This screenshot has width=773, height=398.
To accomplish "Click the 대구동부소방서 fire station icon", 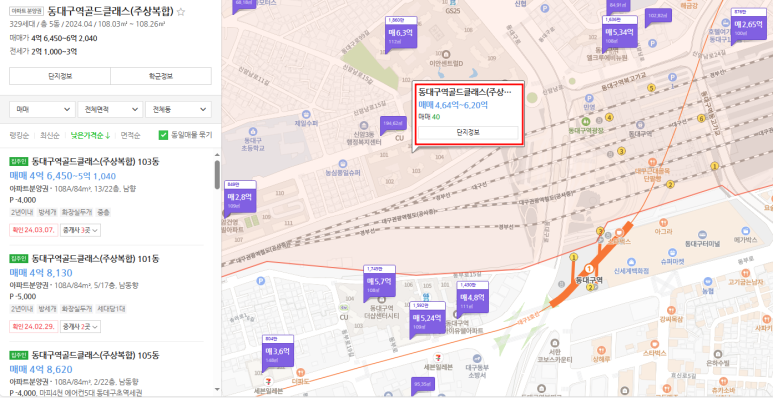I will coord(476,358).
